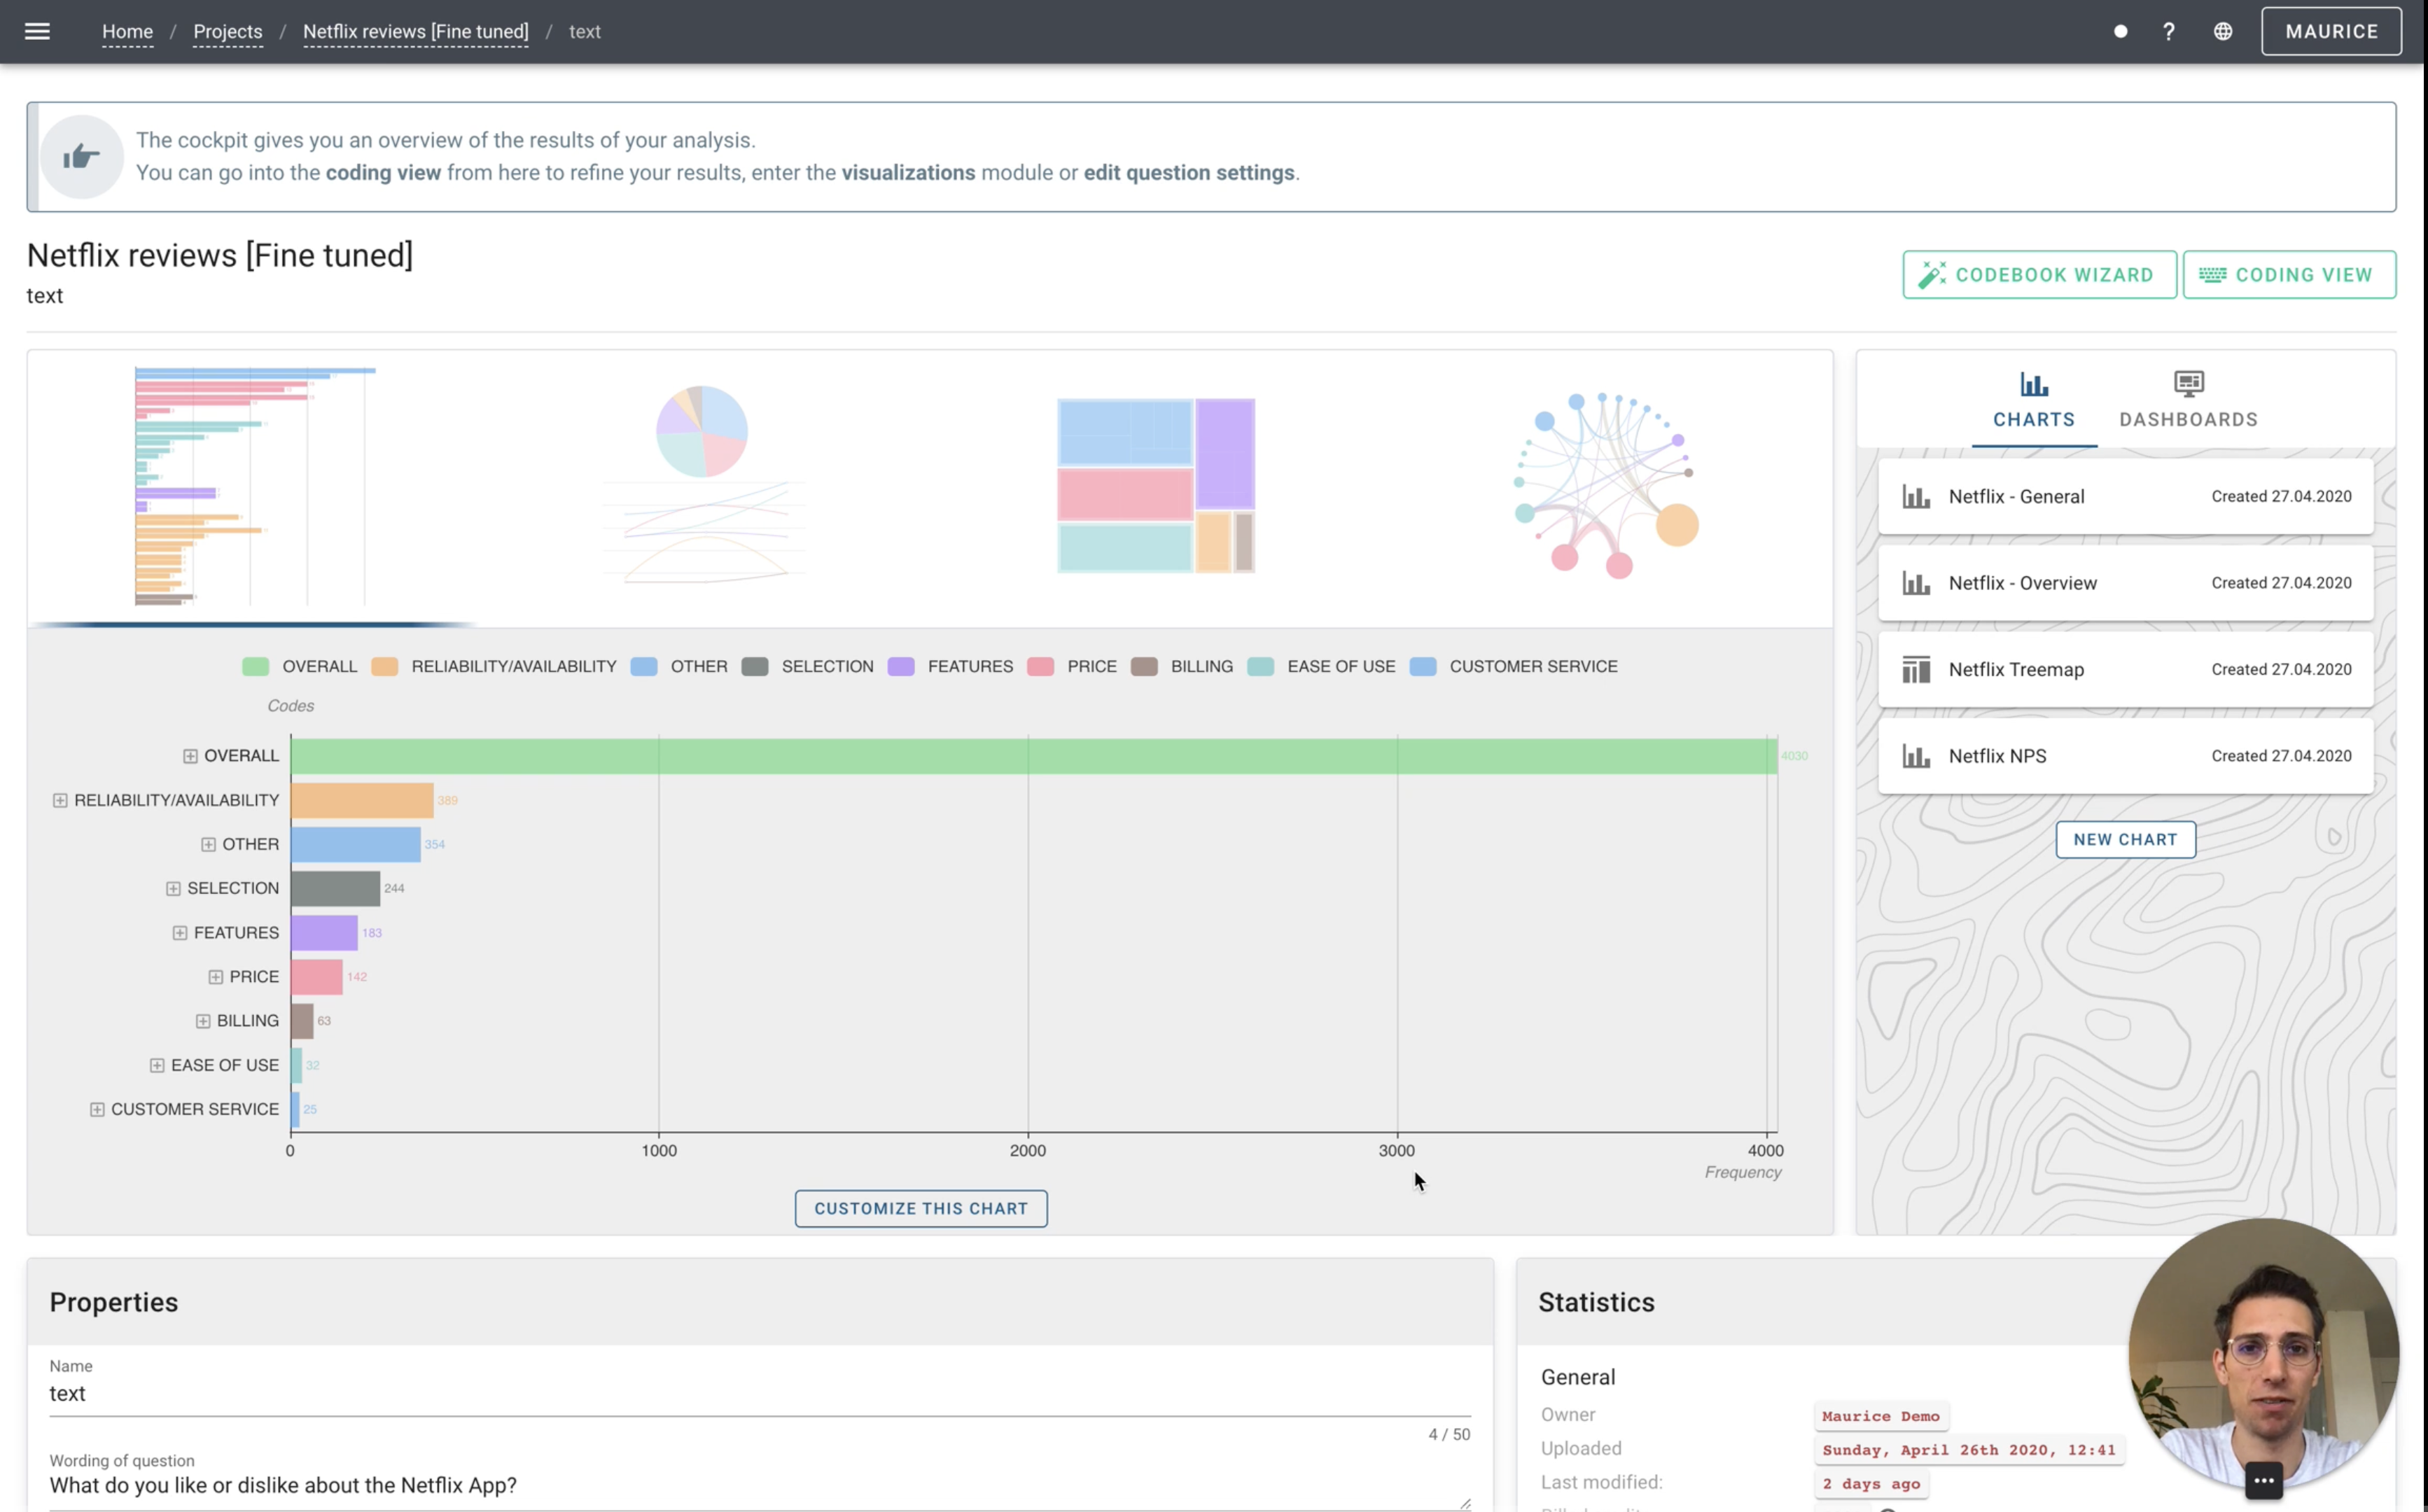This screenshot has height=1512, width=2428.
Task: Open the help question mark icon
Action: (x=2168, y=31)
